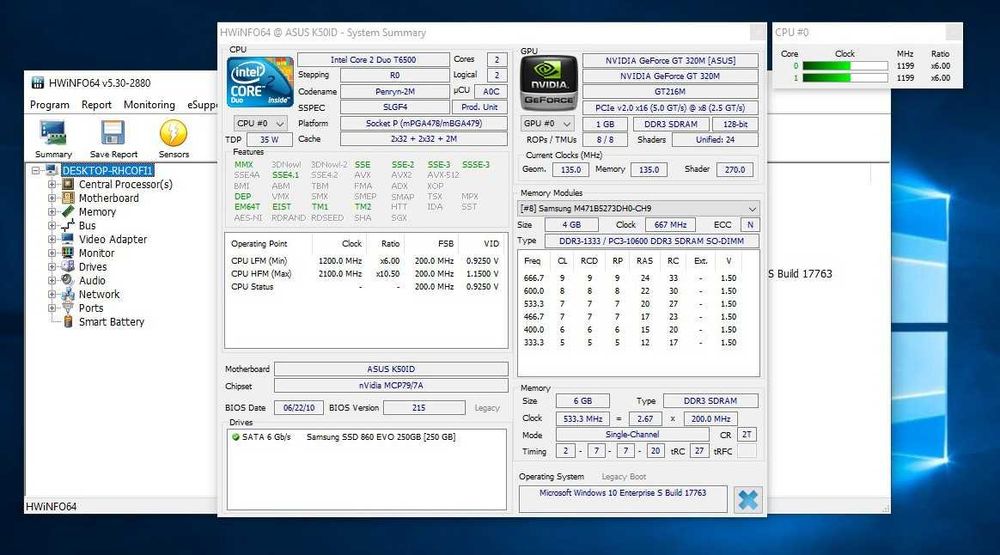This screenshot has width=1000, height=555.
Task: Click the DDR3-1333 / PC3-10600 type field
Action: point(651,241)
